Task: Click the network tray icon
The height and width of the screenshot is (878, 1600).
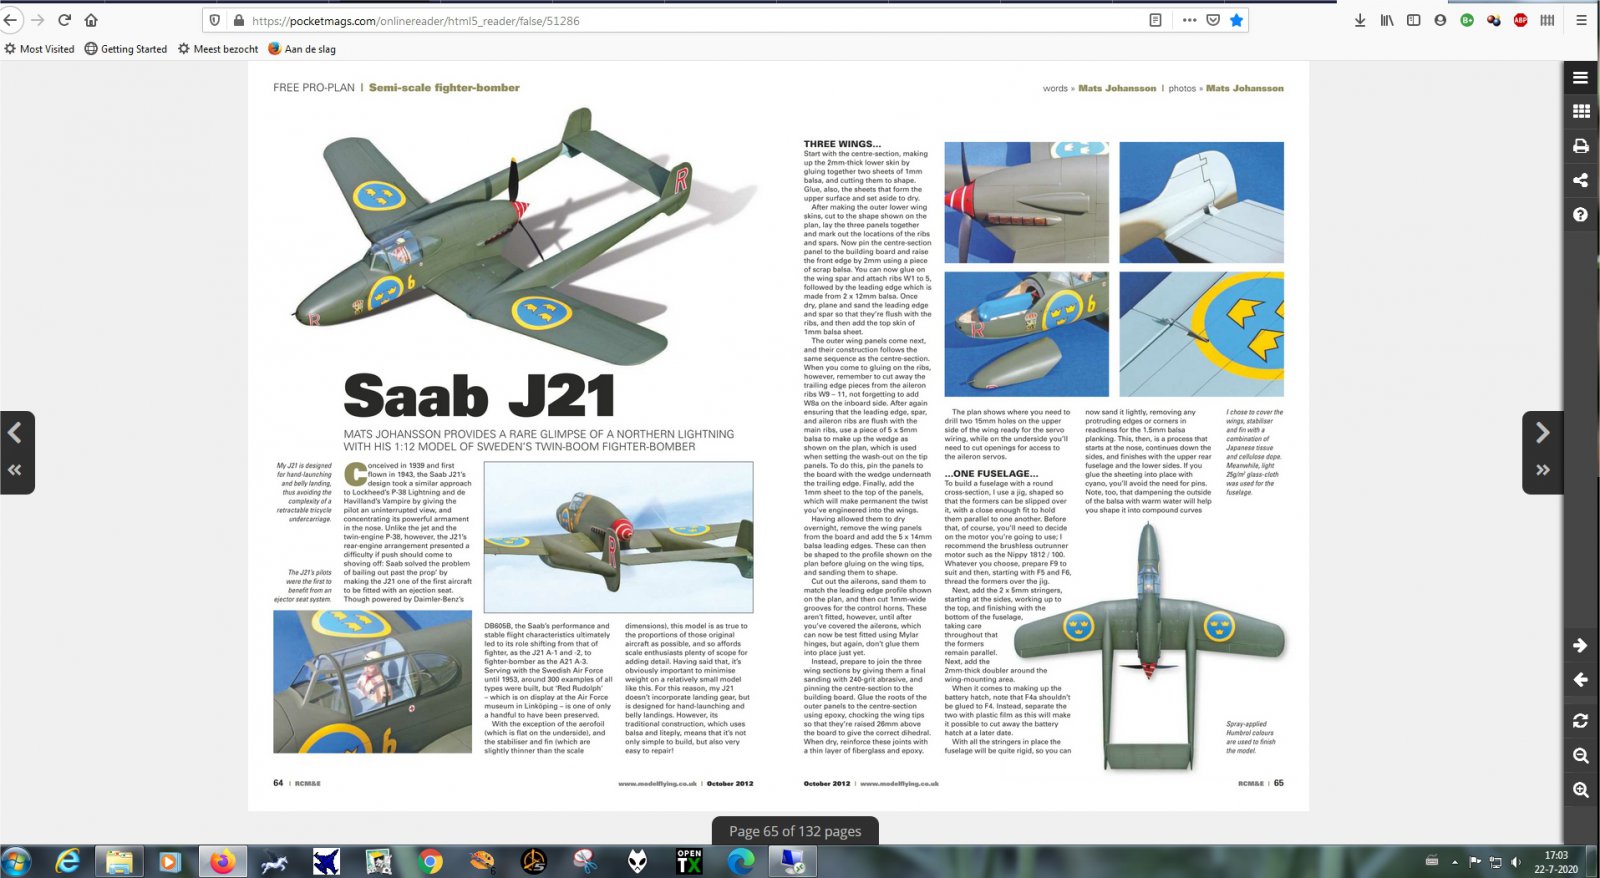Action: [1496, 862]
